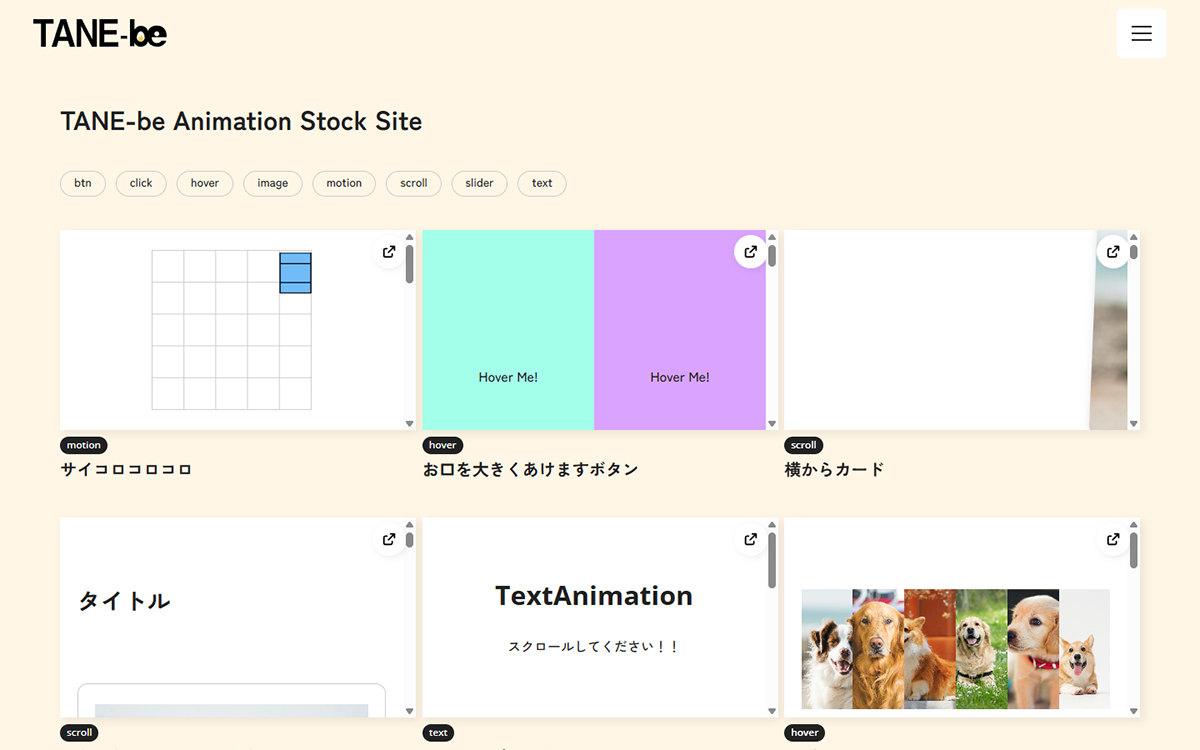Click the teal Hover Me! button

pyautogui.click(x=508, y=377)
